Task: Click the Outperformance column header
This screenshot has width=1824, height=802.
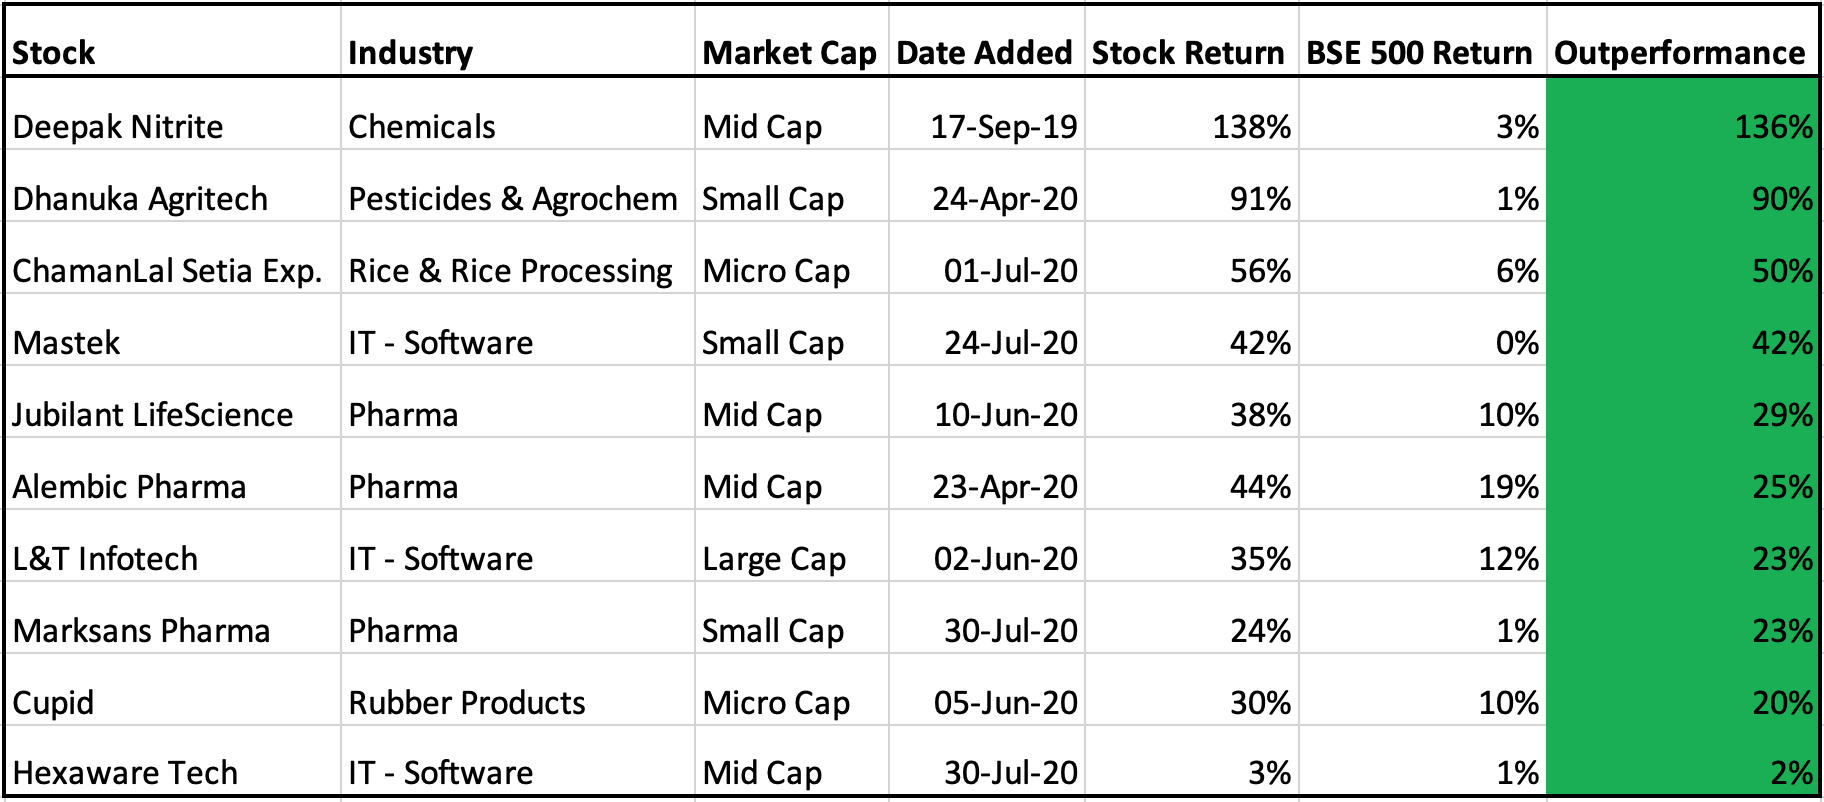Action: pyautogui.click(x=1680, y=53)
